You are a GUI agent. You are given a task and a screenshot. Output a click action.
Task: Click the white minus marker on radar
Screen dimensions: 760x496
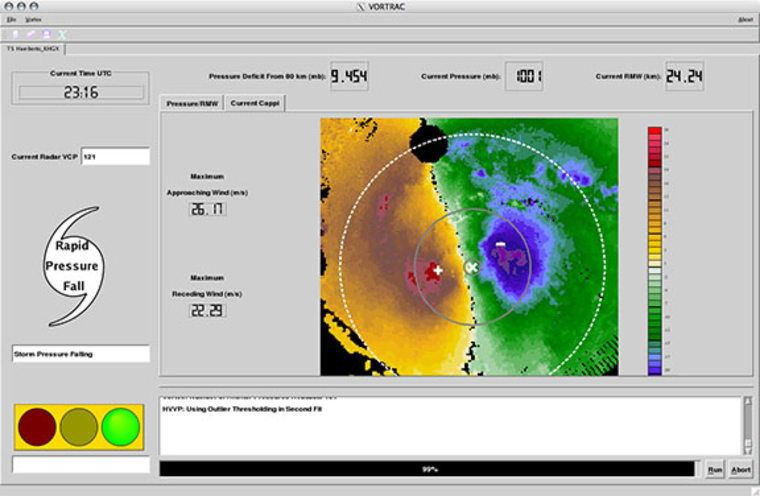[500, 244]
